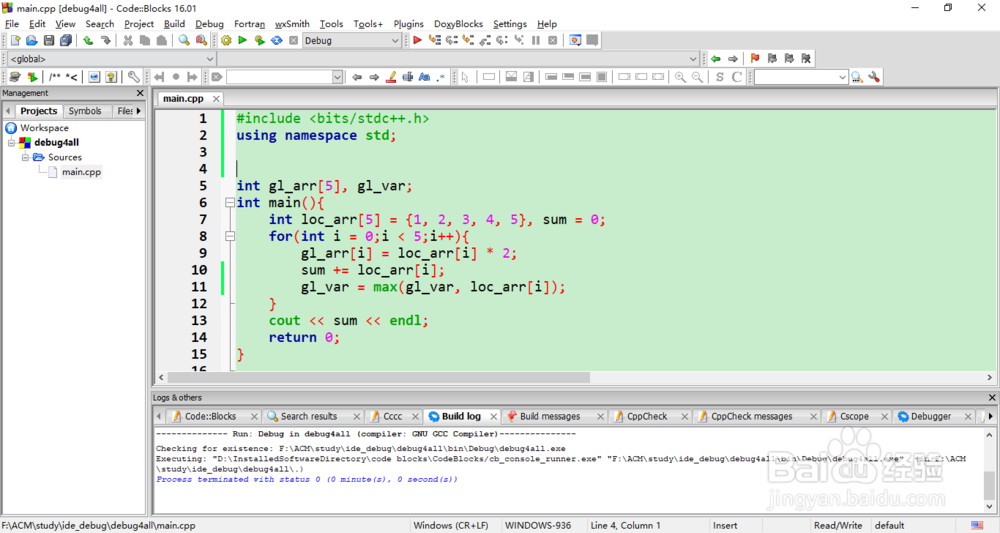Switch to the Search results tab
Screen dimensions: 1000x533
point(309,416)
